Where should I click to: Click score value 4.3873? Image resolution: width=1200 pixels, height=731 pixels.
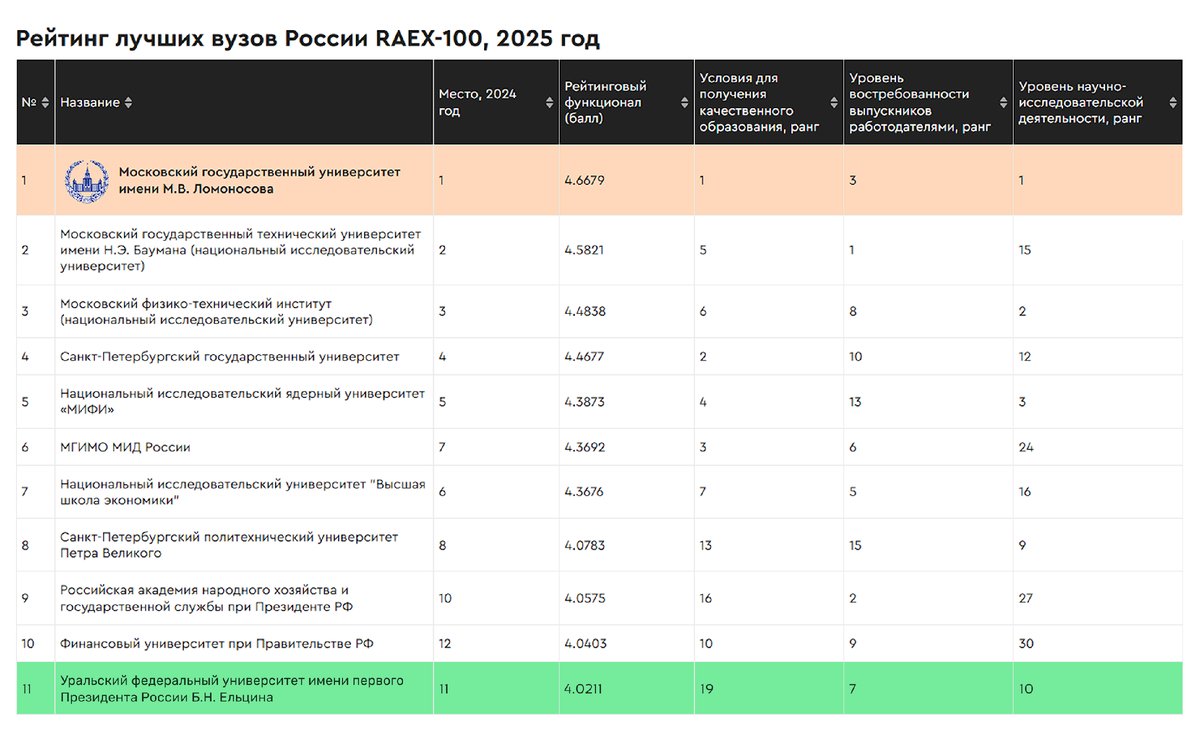point(585,401)
